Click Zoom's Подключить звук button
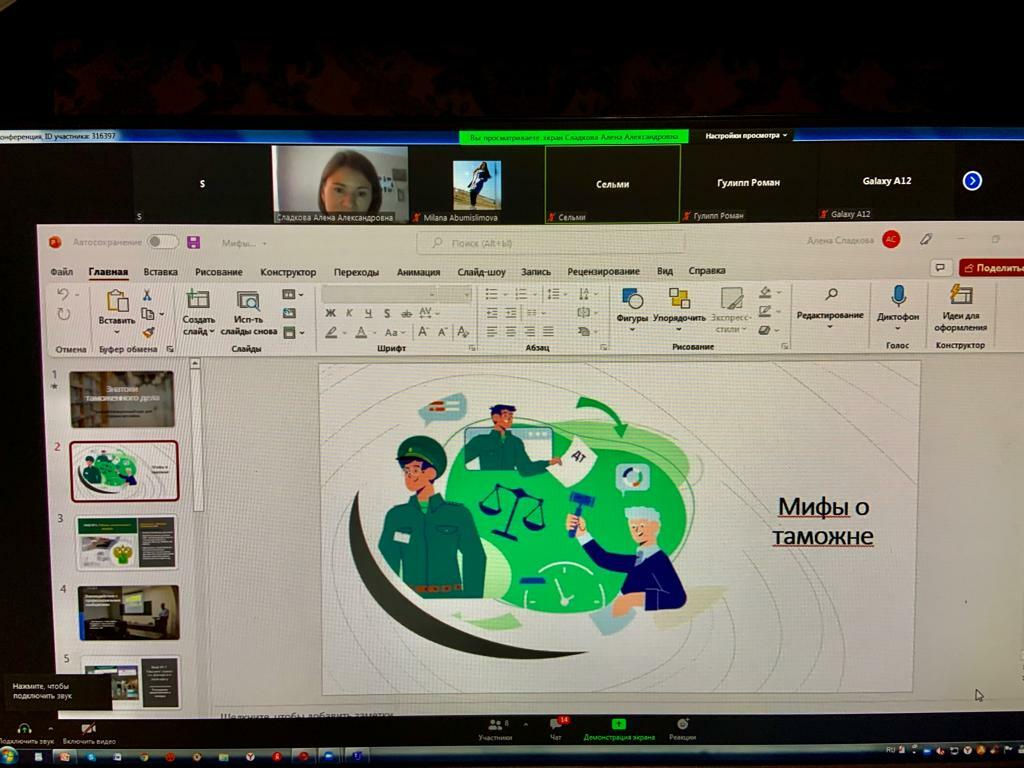Viewport: 1024px width, 768px height. [25, 733]
